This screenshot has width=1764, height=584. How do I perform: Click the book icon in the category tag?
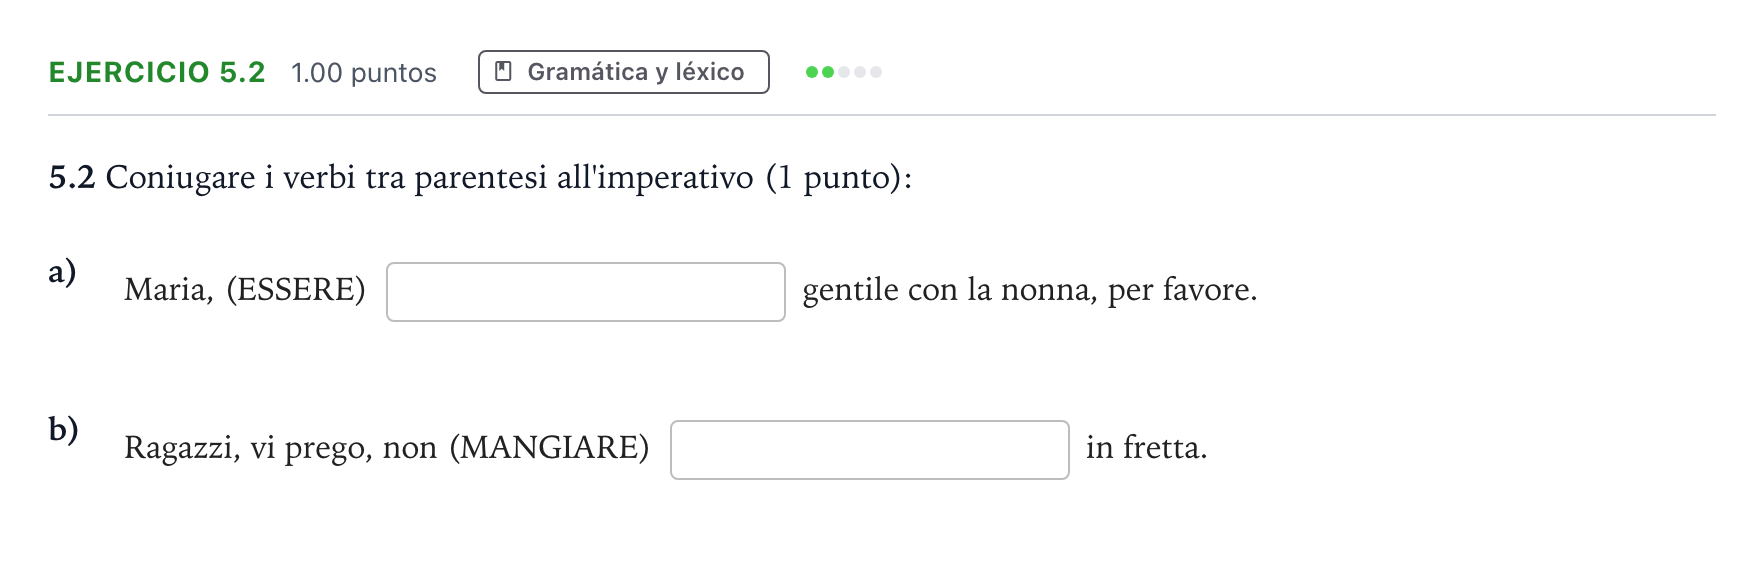click(504, 71)
